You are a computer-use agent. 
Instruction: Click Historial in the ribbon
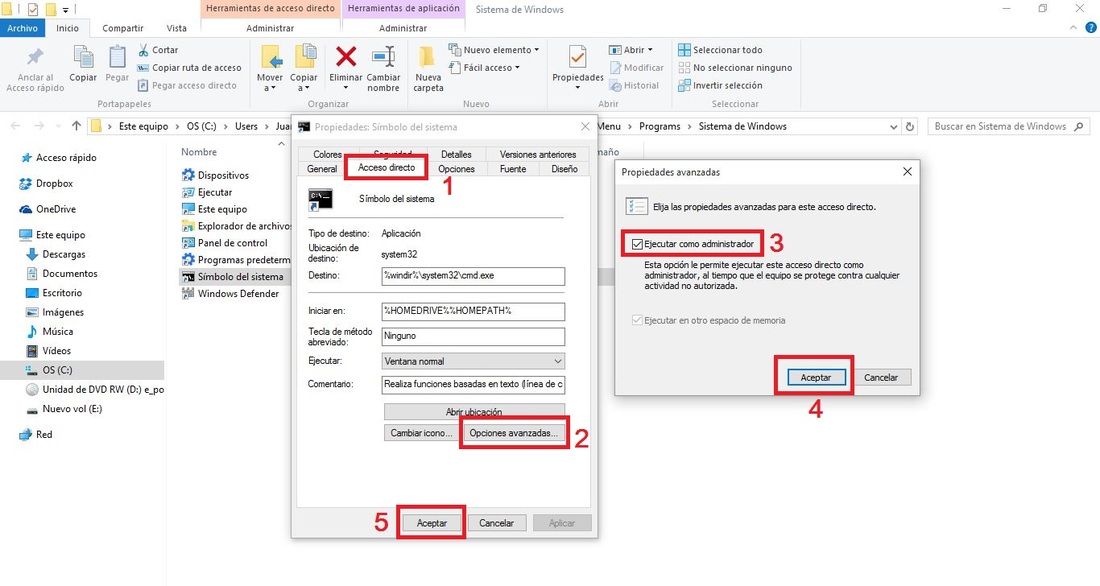coord(634,85)
